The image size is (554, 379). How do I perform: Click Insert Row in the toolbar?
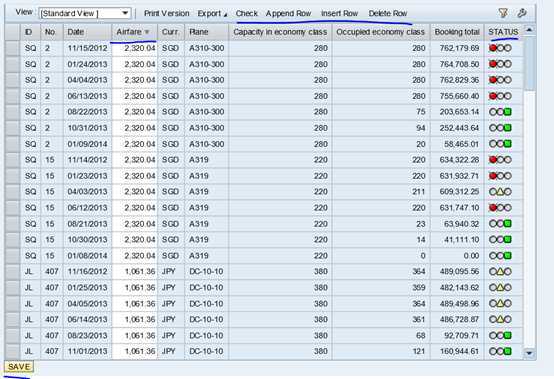coord(340,13)
